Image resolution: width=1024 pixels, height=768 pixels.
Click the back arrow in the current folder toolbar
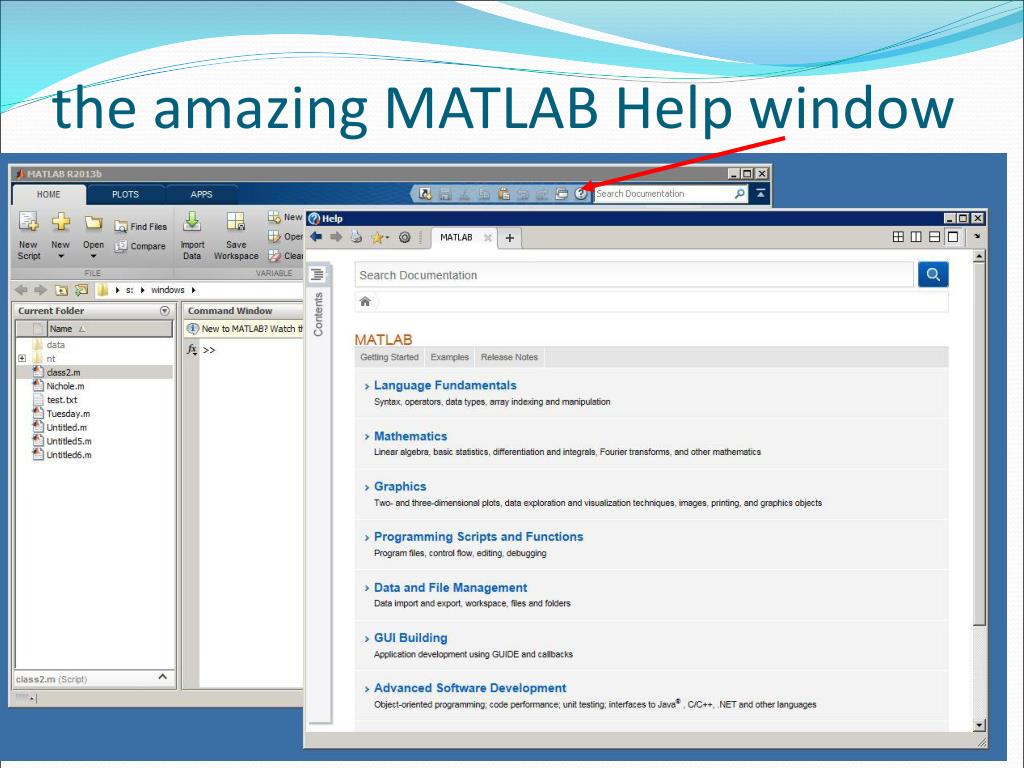pos(21,290)
